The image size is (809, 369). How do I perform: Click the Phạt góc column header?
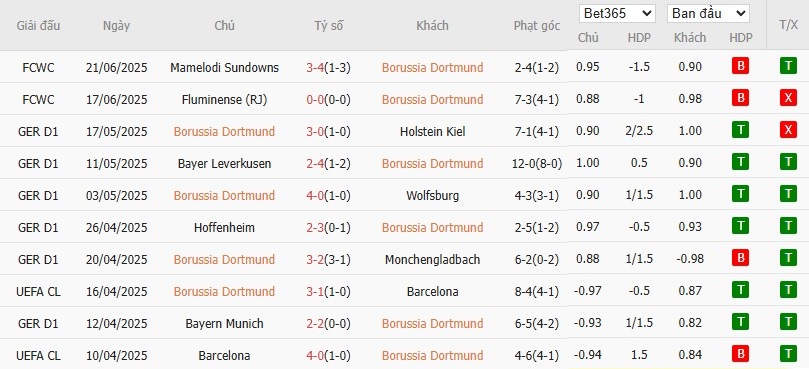pyautogui.click(x=537, y=26)
